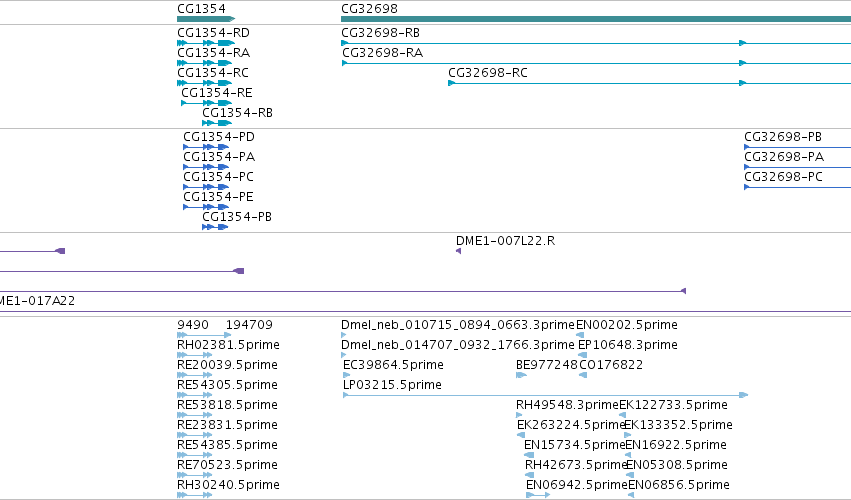Select Dmel_neb_010715_0894_0663.3prime
This screenshot has width=851, height=500.
click(x=458, y=325)
